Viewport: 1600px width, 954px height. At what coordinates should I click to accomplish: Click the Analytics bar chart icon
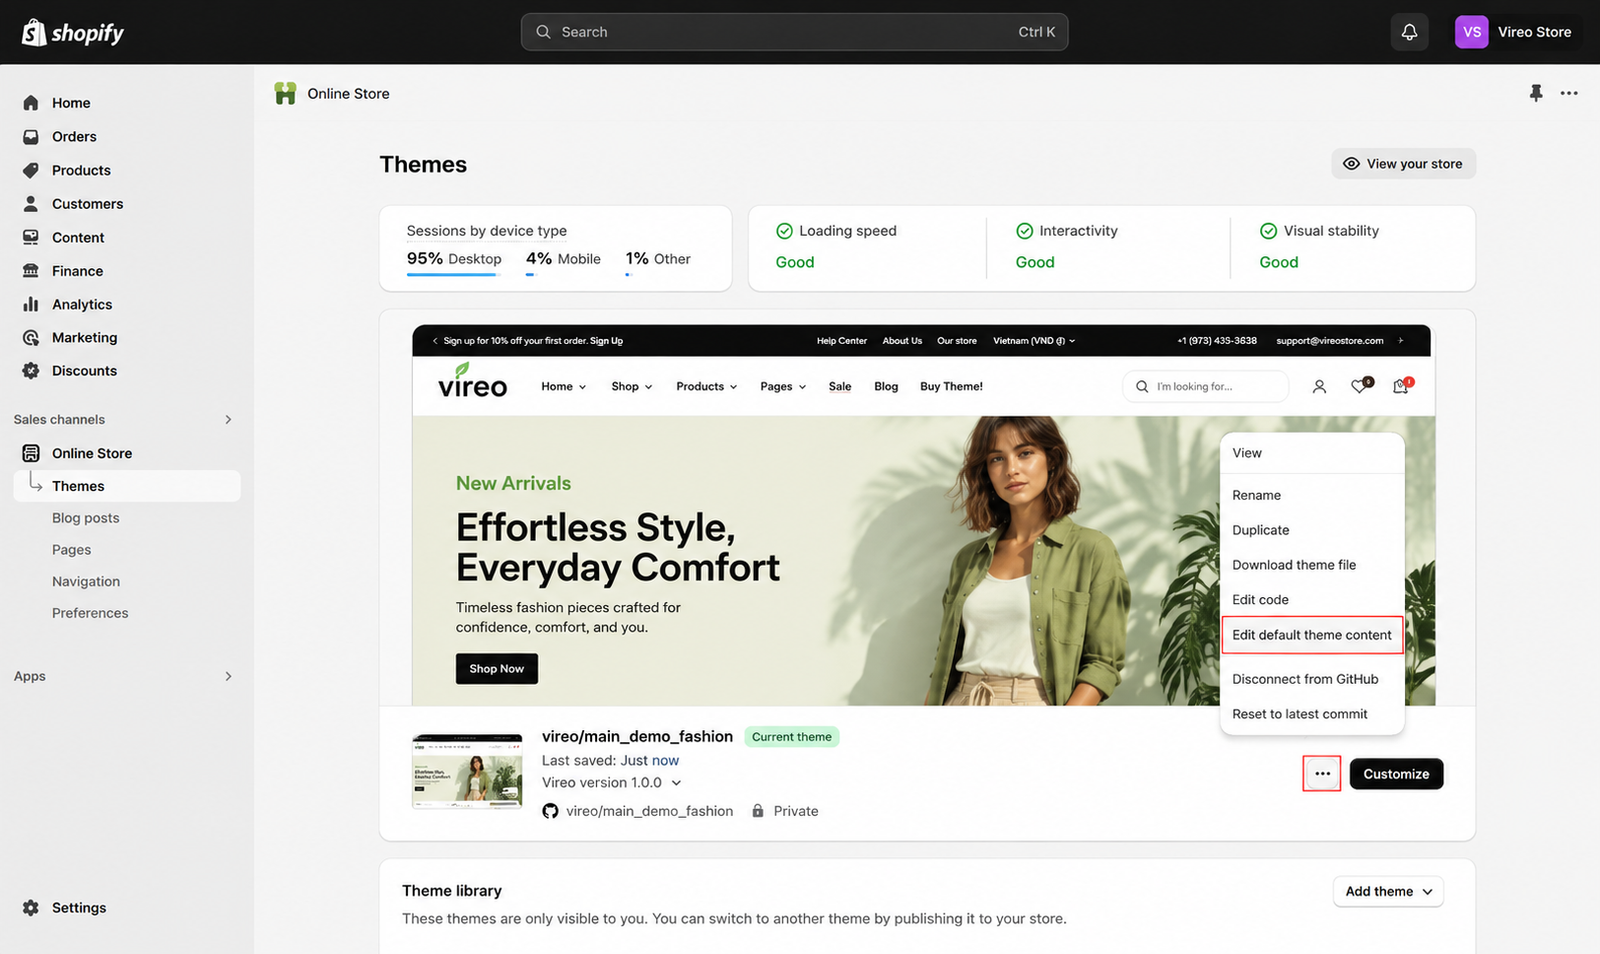(31, 304)
